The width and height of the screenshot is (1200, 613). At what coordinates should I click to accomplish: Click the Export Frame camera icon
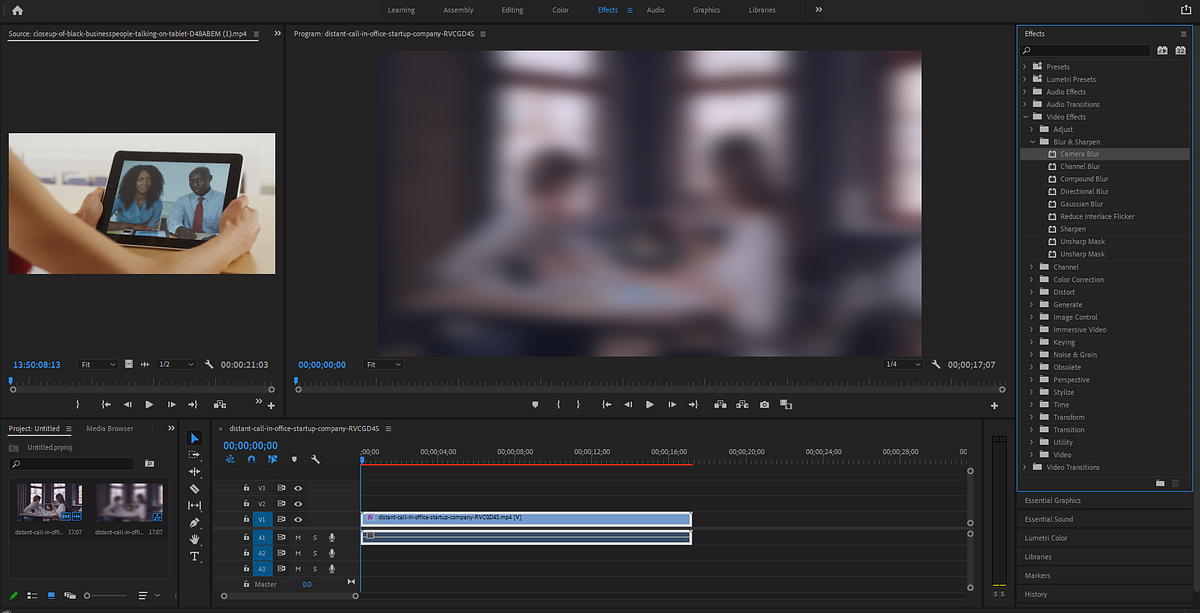[764, 405]
